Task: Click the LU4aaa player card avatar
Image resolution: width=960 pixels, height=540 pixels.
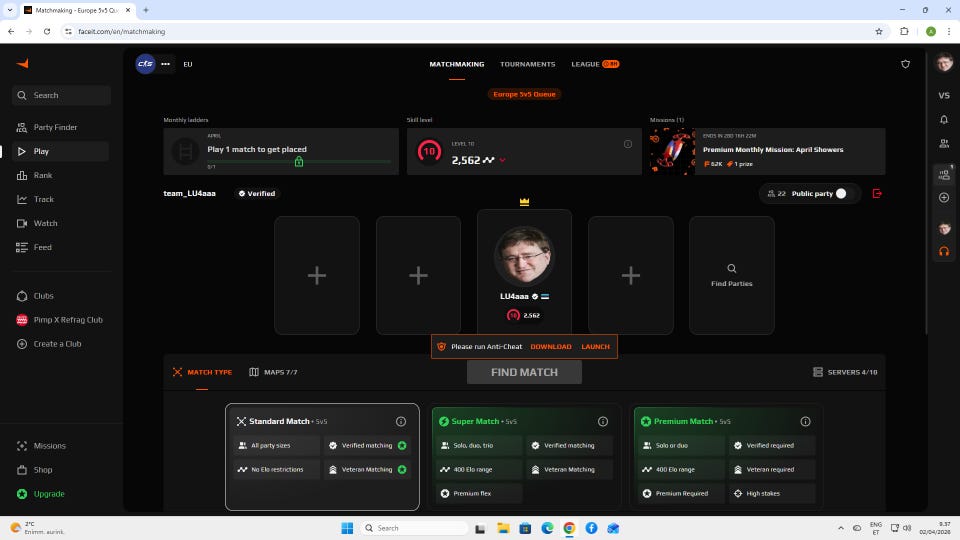Action: 523,255
